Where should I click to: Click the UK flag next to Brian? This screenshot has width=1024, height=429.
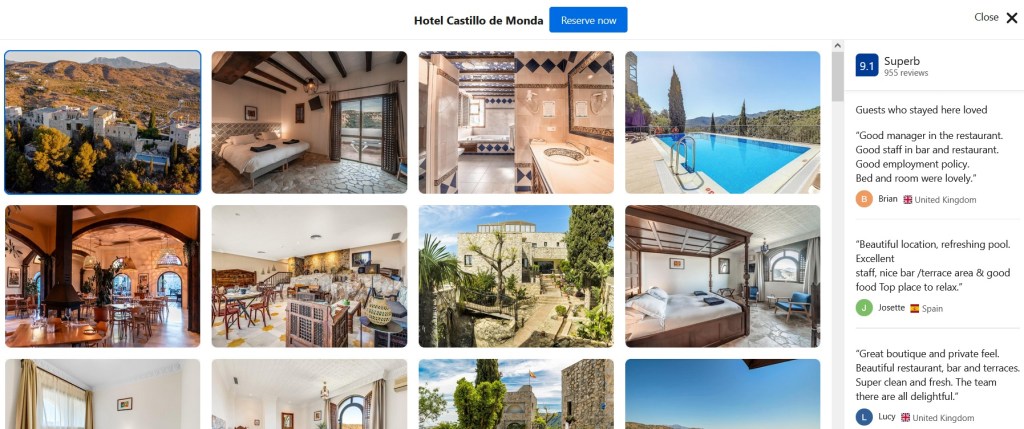tap(908, 200)
